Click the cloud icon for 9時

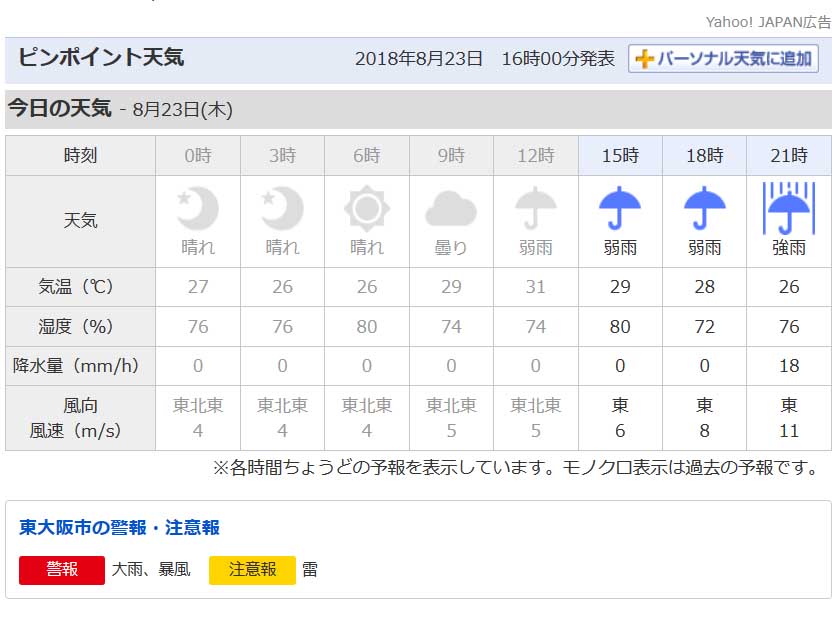(451, 209)
